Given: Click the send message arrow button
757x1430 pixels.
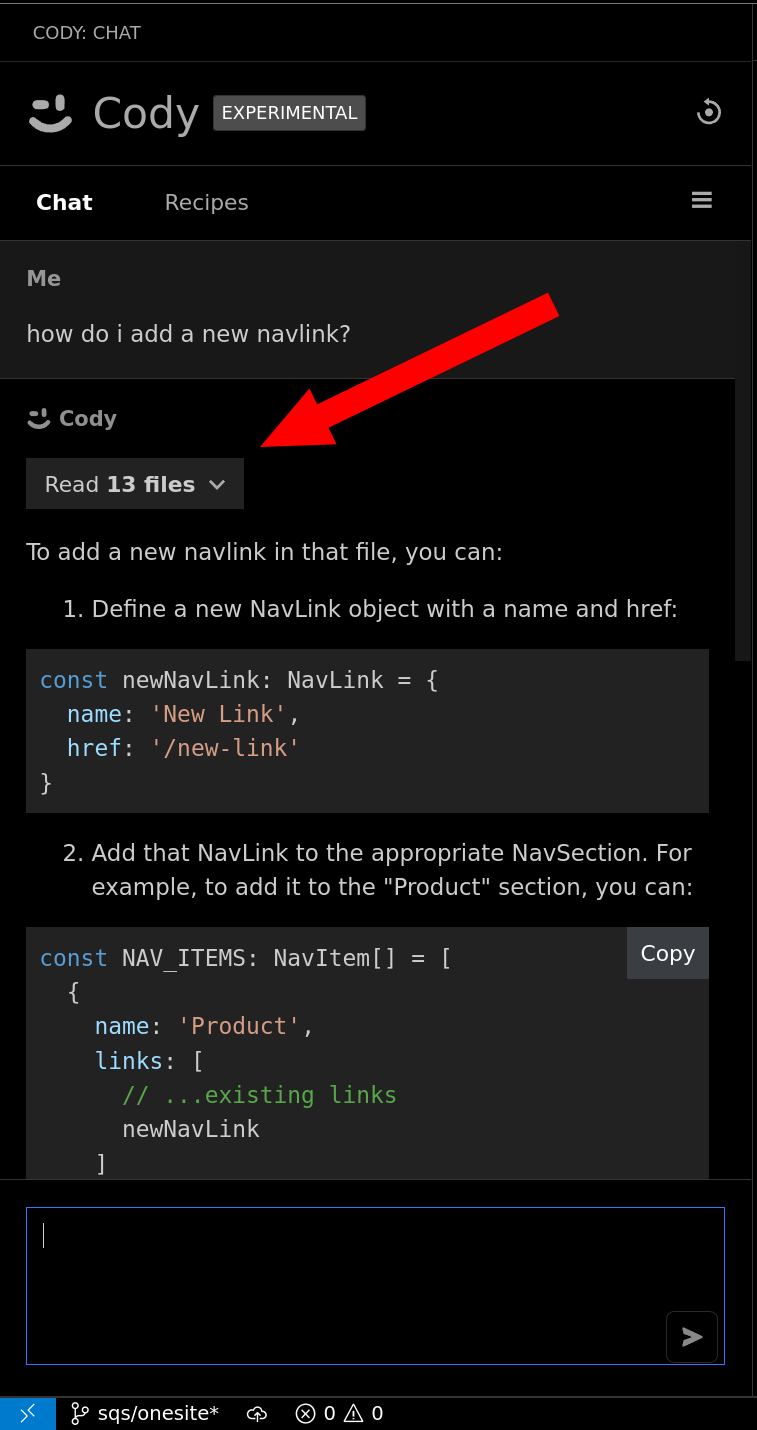Looking at the screenshot, I should 692,1337.
